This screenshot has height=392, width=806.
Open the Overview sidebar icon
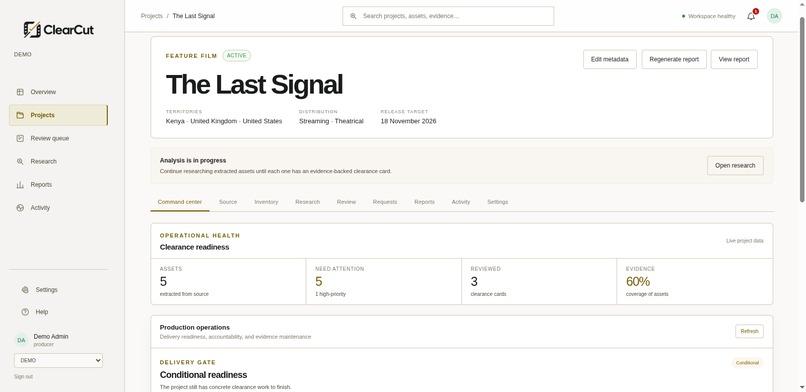(x=20, y=92)
